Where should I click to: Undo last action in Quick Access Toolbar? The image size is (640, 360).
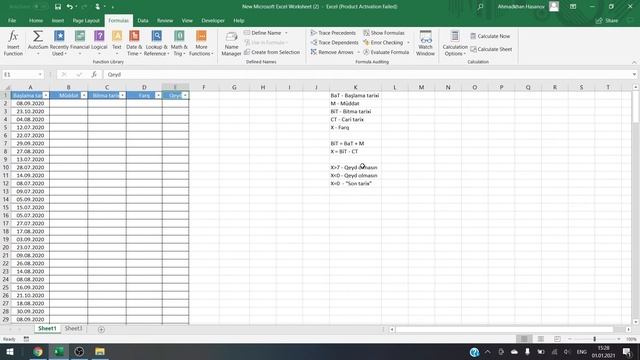(70, 7)
